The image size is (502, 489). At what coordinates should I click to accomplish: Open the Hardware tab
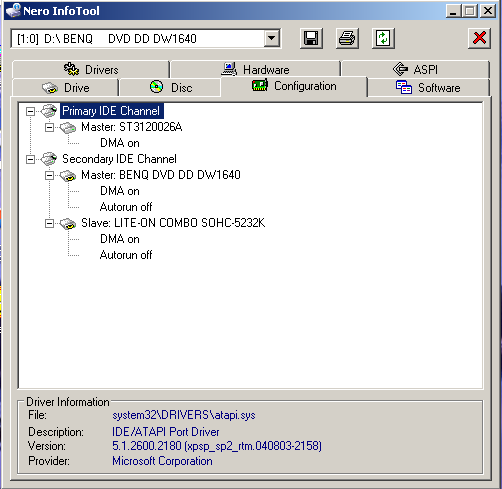(255, 69)
